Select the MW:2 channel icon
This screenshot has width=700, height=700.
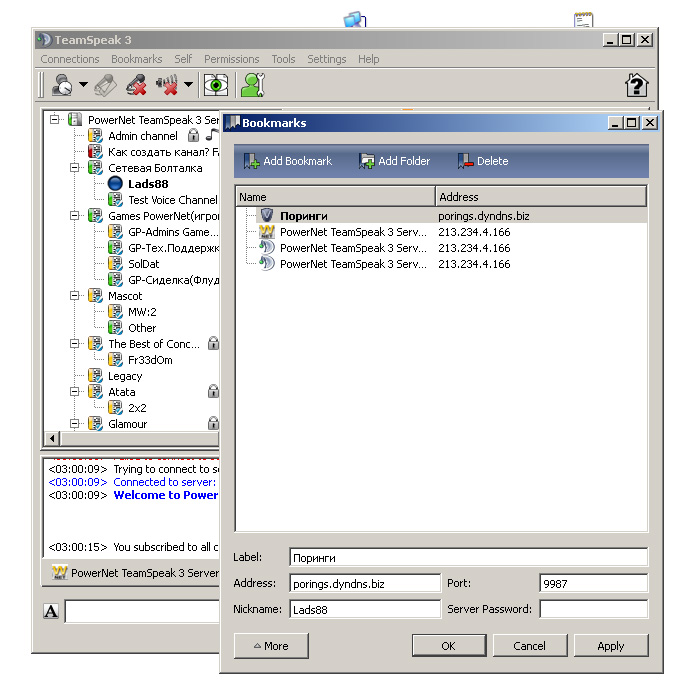pos(115,312)
